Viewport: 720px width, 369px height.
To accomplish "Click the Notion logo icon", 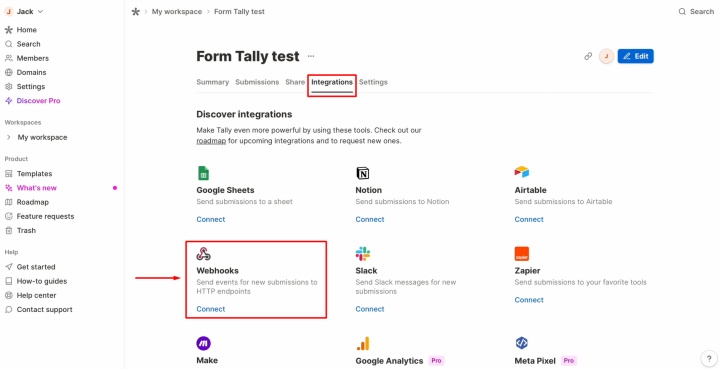I will point(362,173).
